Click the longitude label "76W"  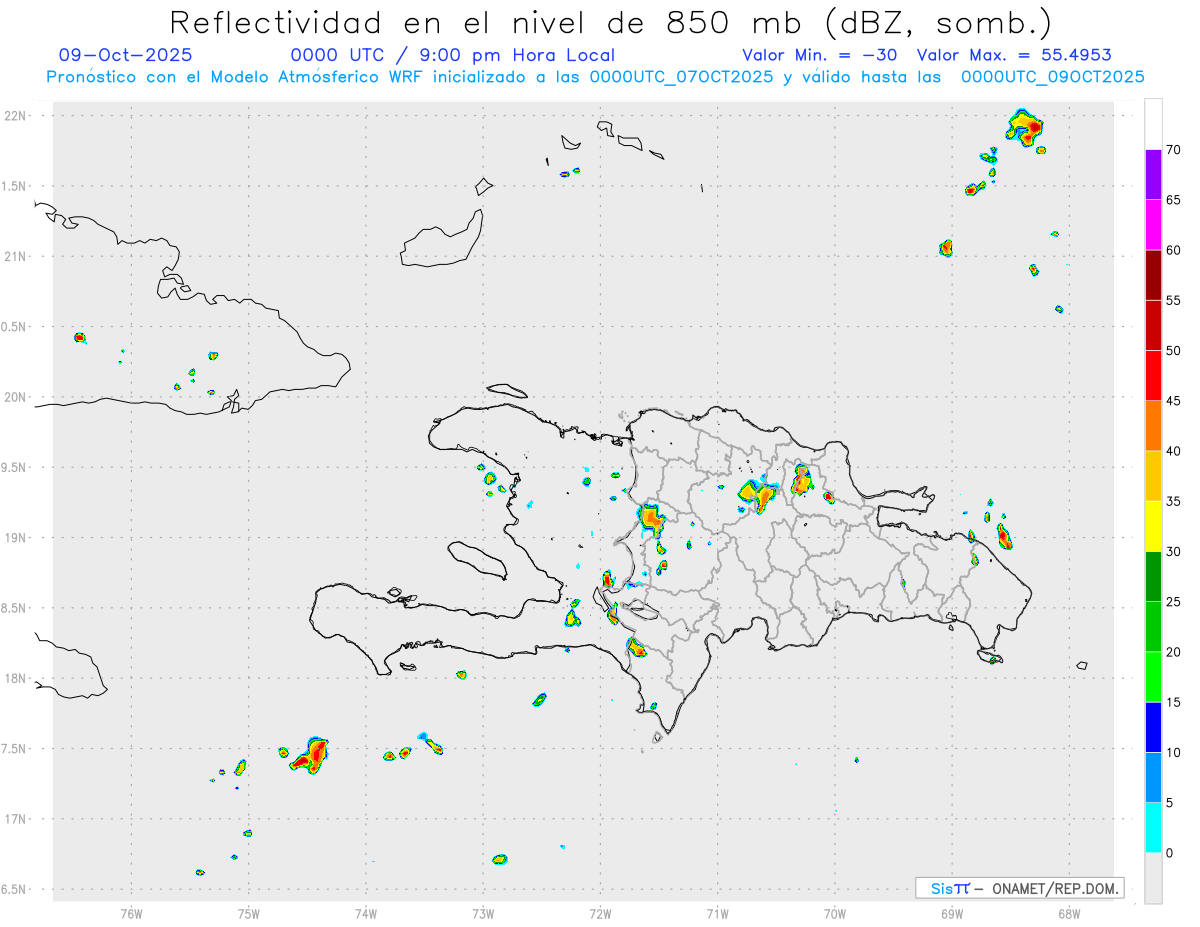131,912
